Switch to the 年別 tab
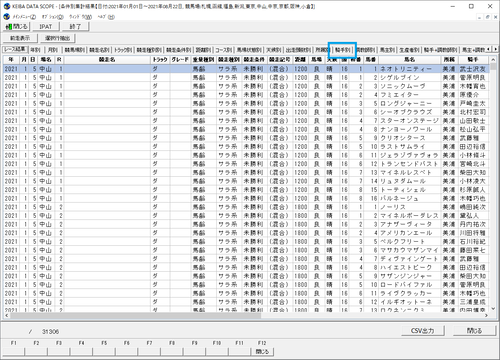The height and width of the screenshot is (360, 500). [36, 50]
